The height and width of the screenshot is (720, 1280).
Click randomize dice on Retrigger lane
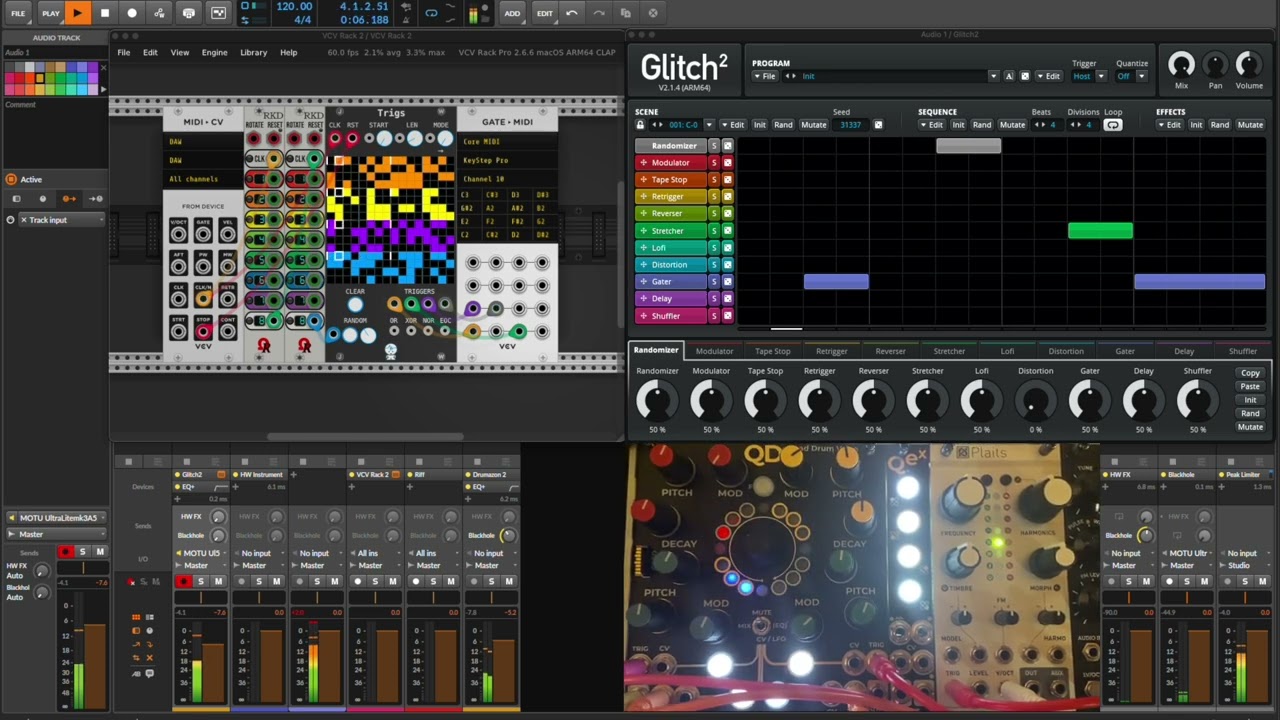pos(728,197)
